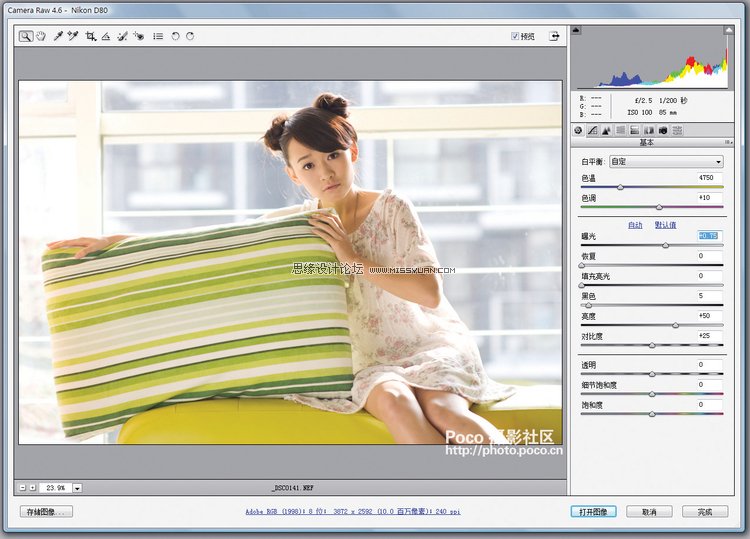Open the 白平衡 white balance dropdown
The image size is (750, 539).
click(666, 162)
